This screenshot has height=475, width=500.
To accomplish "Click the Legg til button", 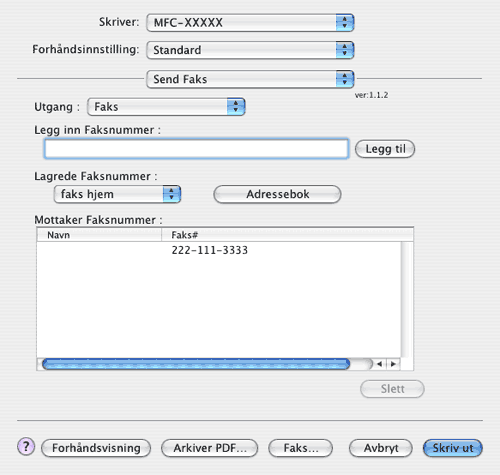I will tap(385, 149).
